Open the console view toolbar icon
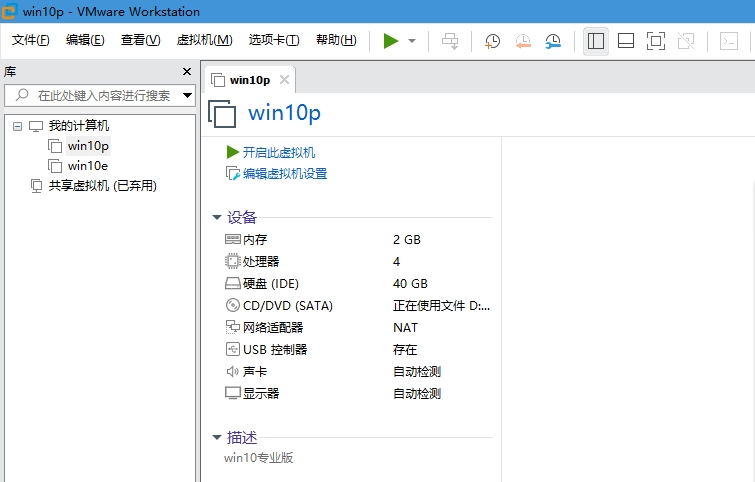The height and width of the screenshot is (482, 755). point(729,41)
